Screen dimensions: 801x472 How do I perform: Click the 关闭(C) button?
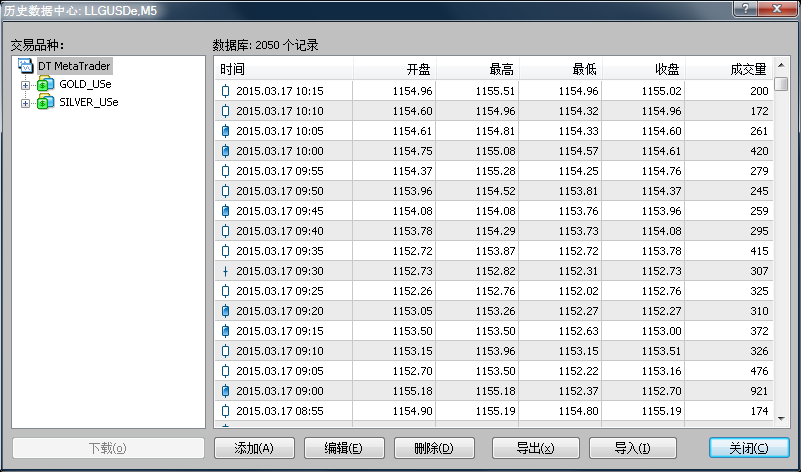tap(749, 448)
